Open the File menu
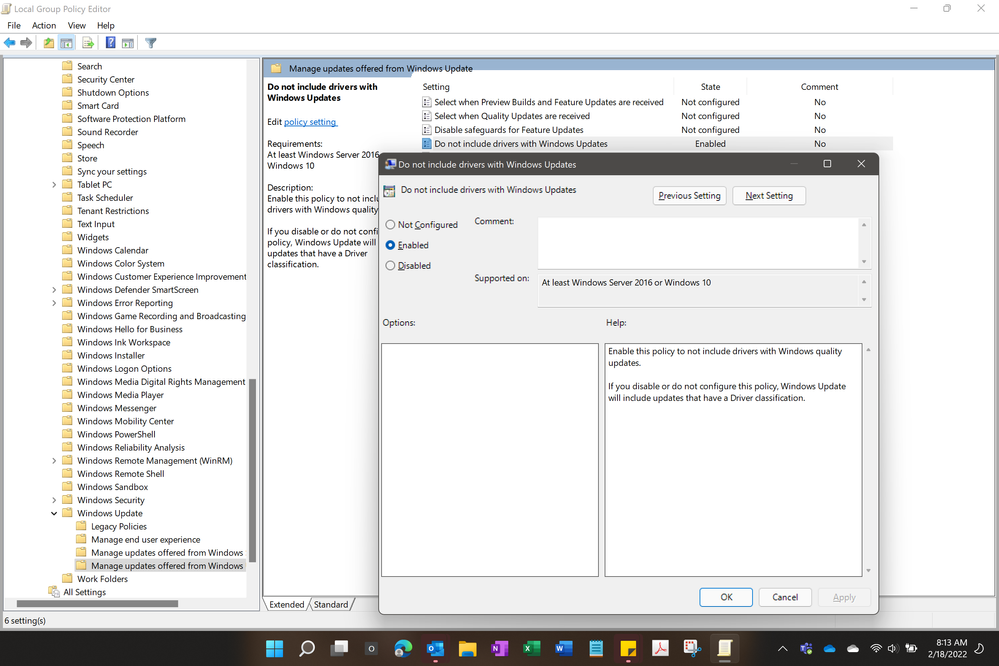The height and width of the screenshot is (666, 999). coord(14,25)
